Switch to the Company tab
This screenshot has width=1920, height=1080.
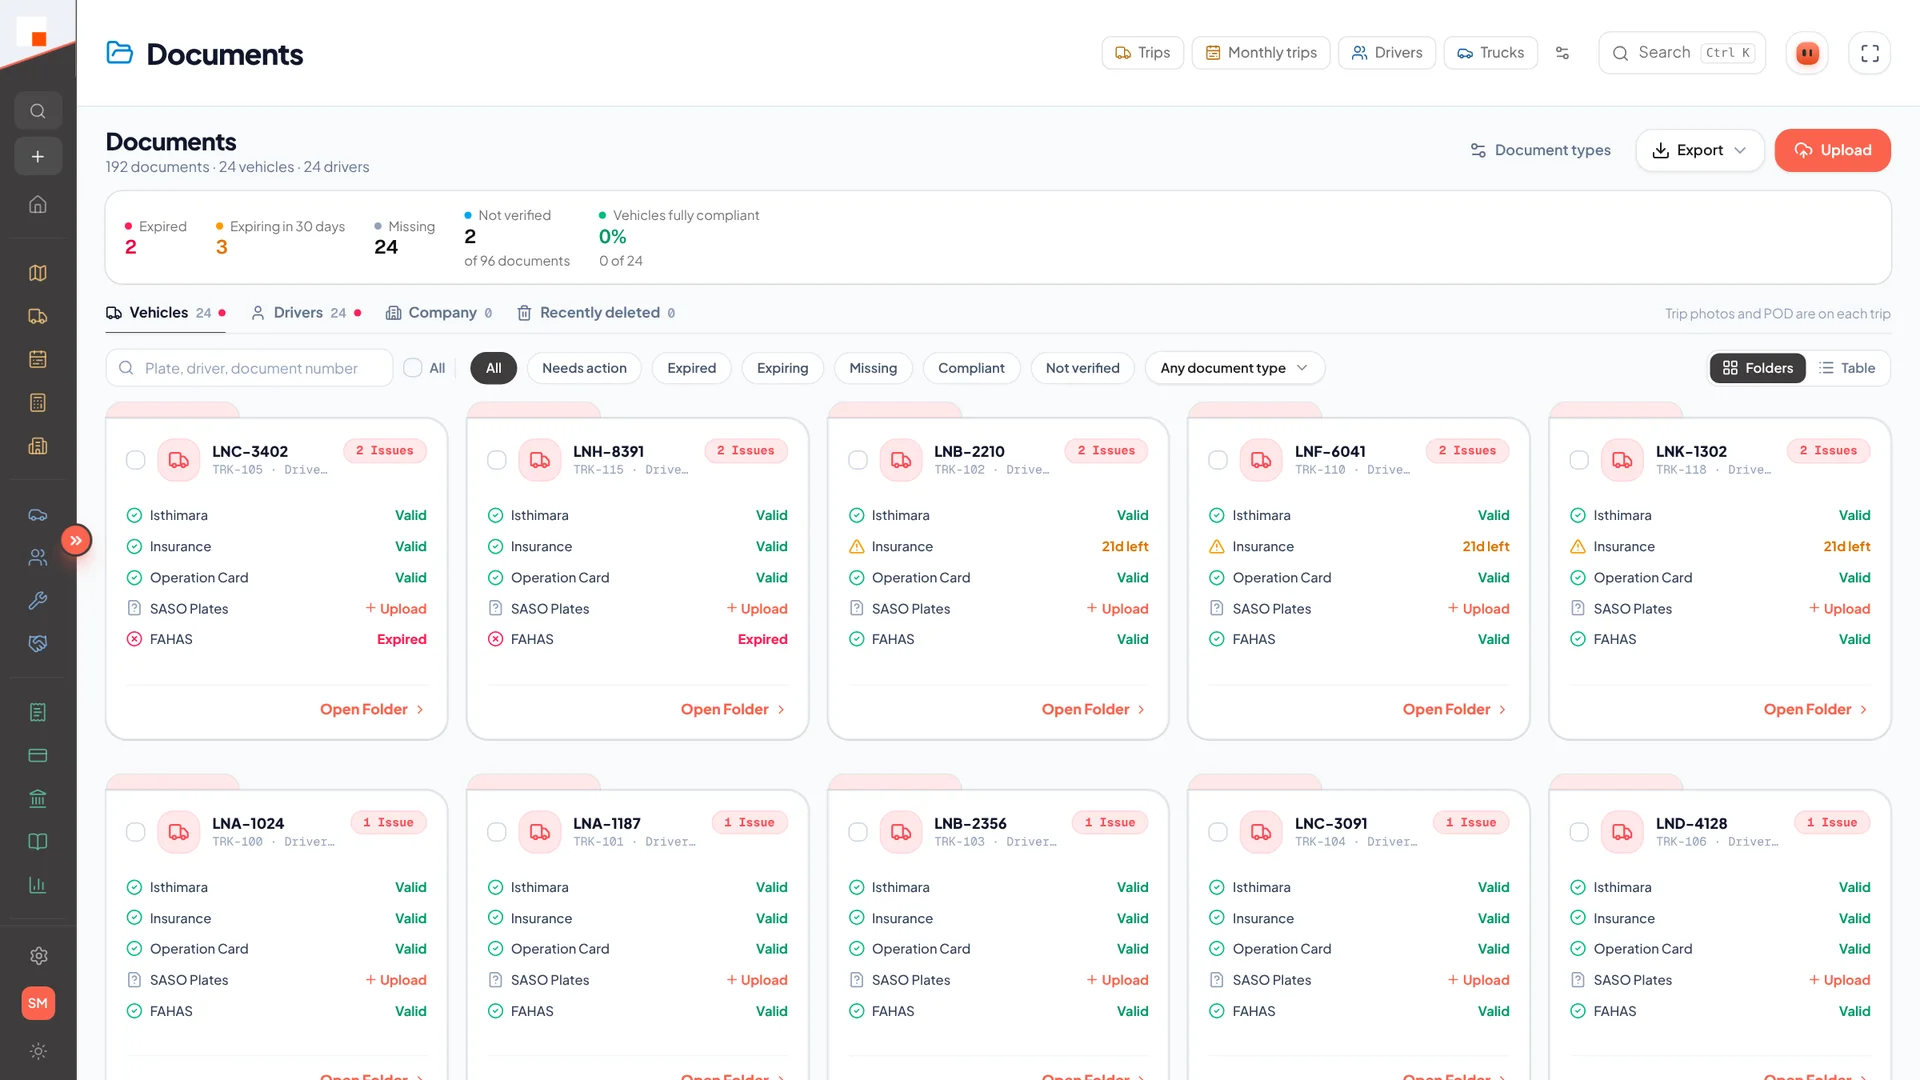click(x=439, y=313)
